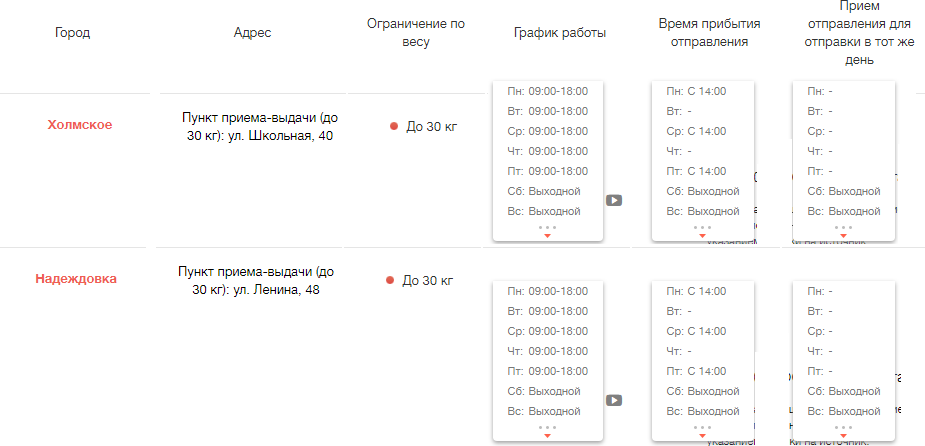This screenshot has height=446, width=925.
Task: Open the Надеждовка city link
Action: coord(76,279)
